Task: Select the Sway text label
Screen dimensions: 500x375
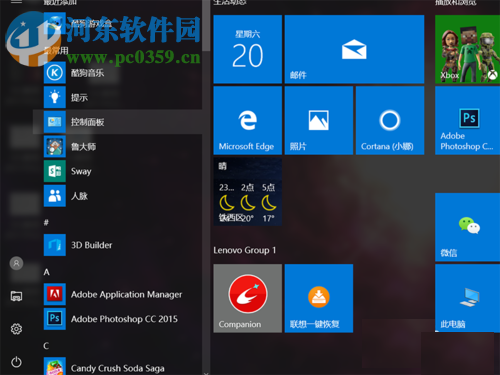Action: pyautogui.click(x=81, y=171)
